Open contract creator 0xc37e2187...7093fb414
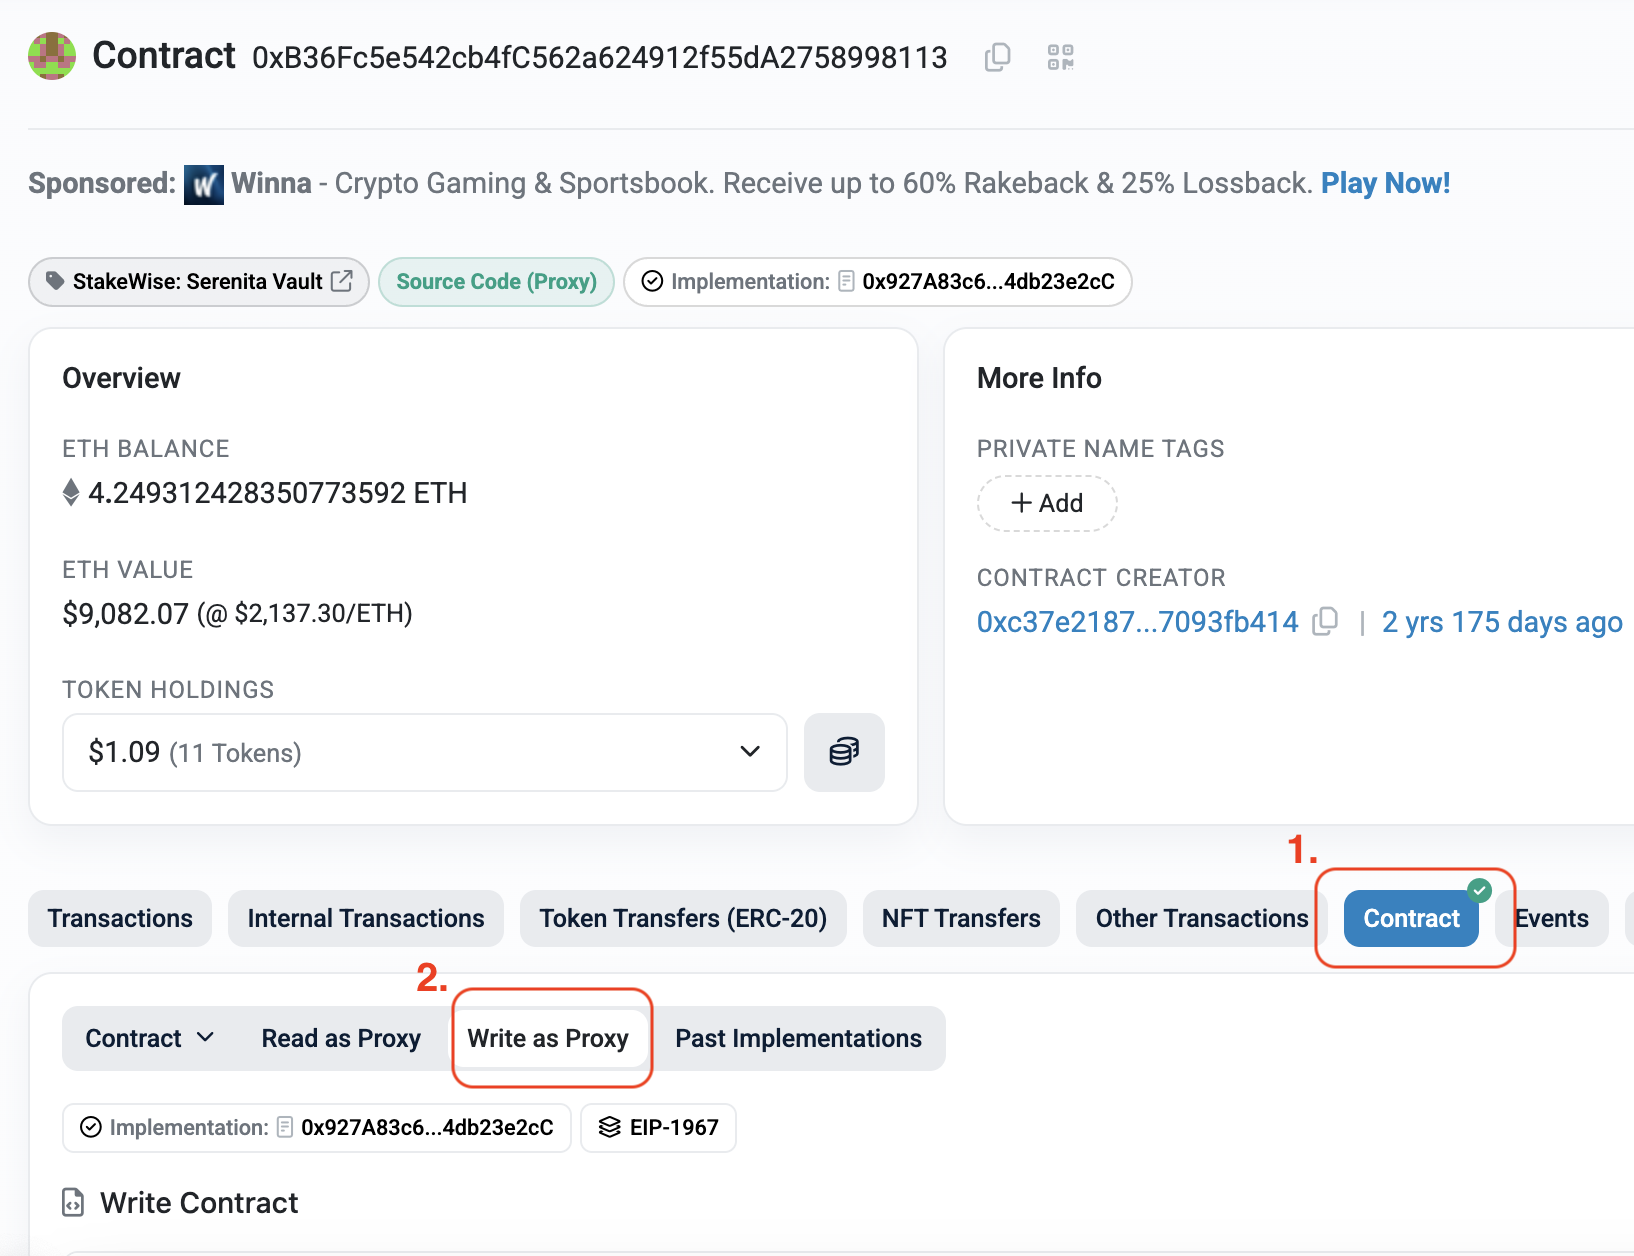1634x1256 pixels. (x=1137, y=622)
